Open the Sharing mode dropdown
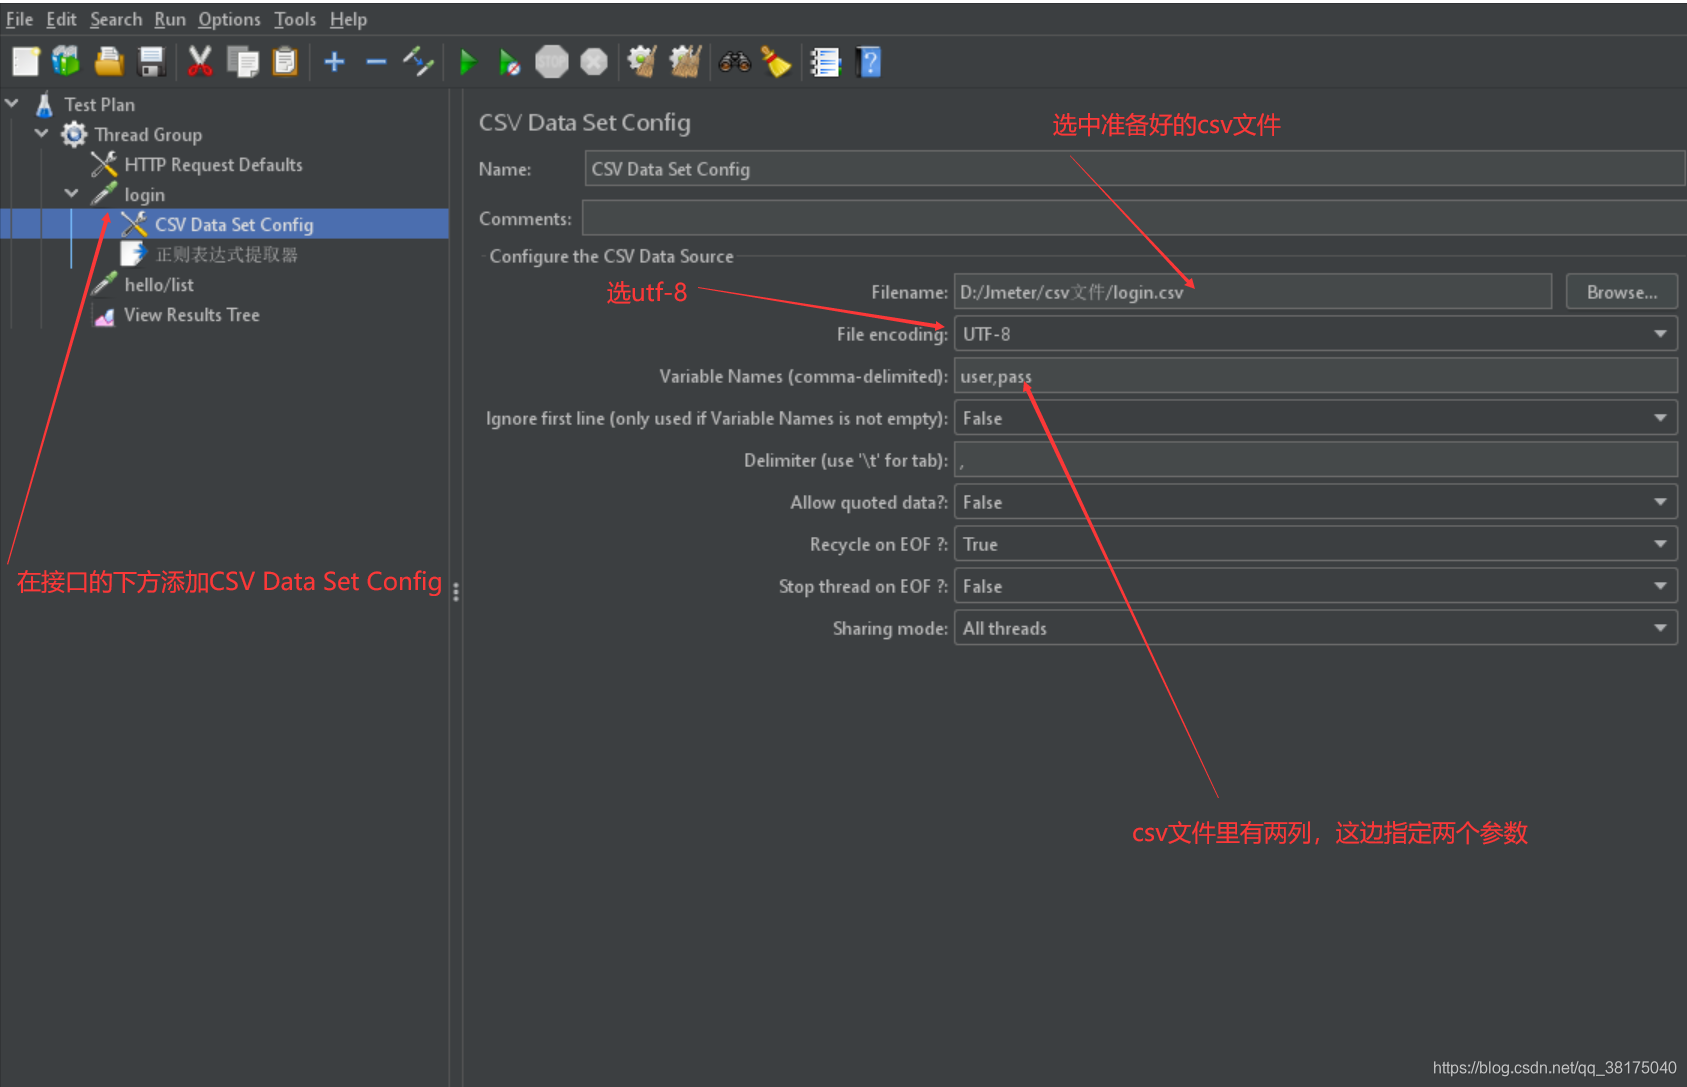The image size is (1687, 1087). 1315,628
